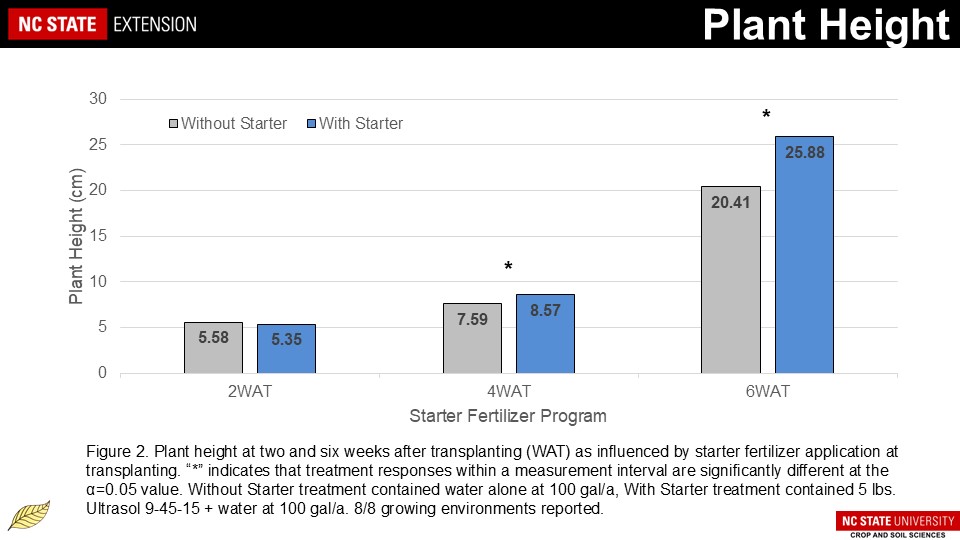Viewport: 960px width, 540px height.
Task: Click the gray 4WAT bar labeled 7.59
Action: click(472, 339)
